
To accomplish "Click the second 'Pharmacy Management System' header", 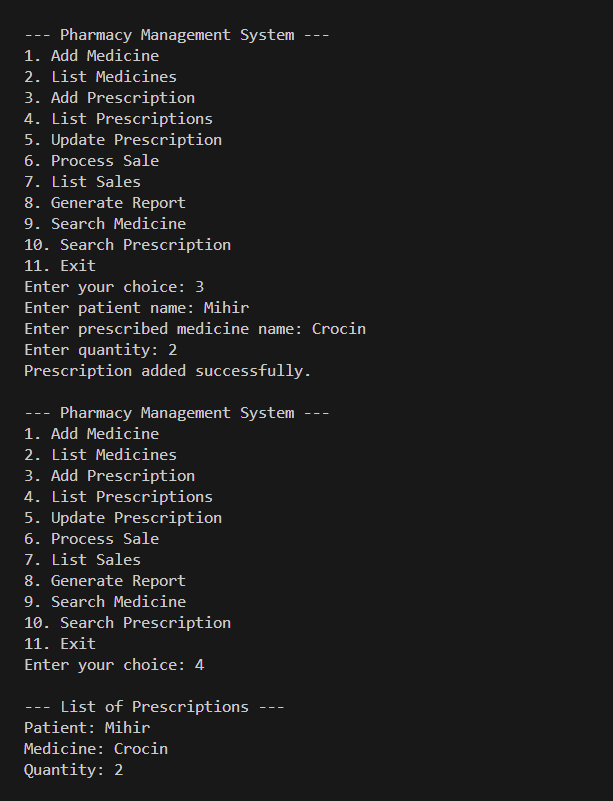I will pyautogui.click(x=177, y=413).
